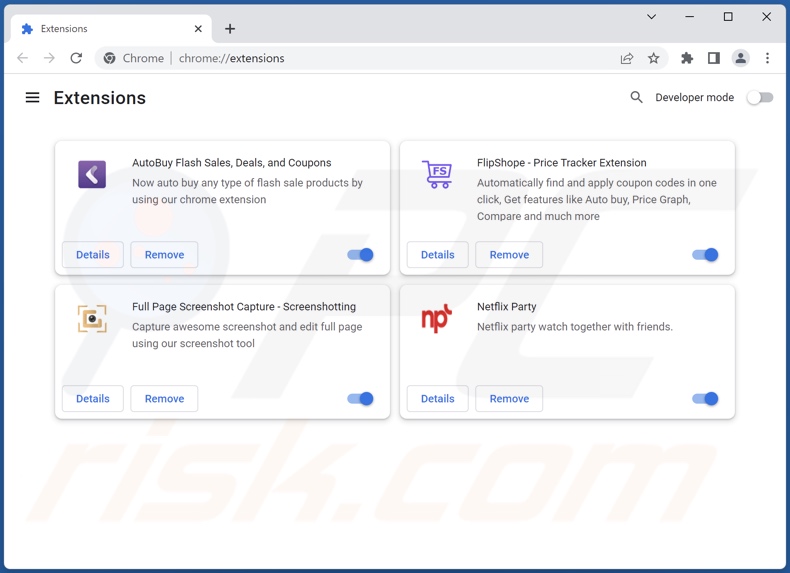Click Netflix party watch together description
The width and height of the screenshot is (790, 573).
[574, 327]
